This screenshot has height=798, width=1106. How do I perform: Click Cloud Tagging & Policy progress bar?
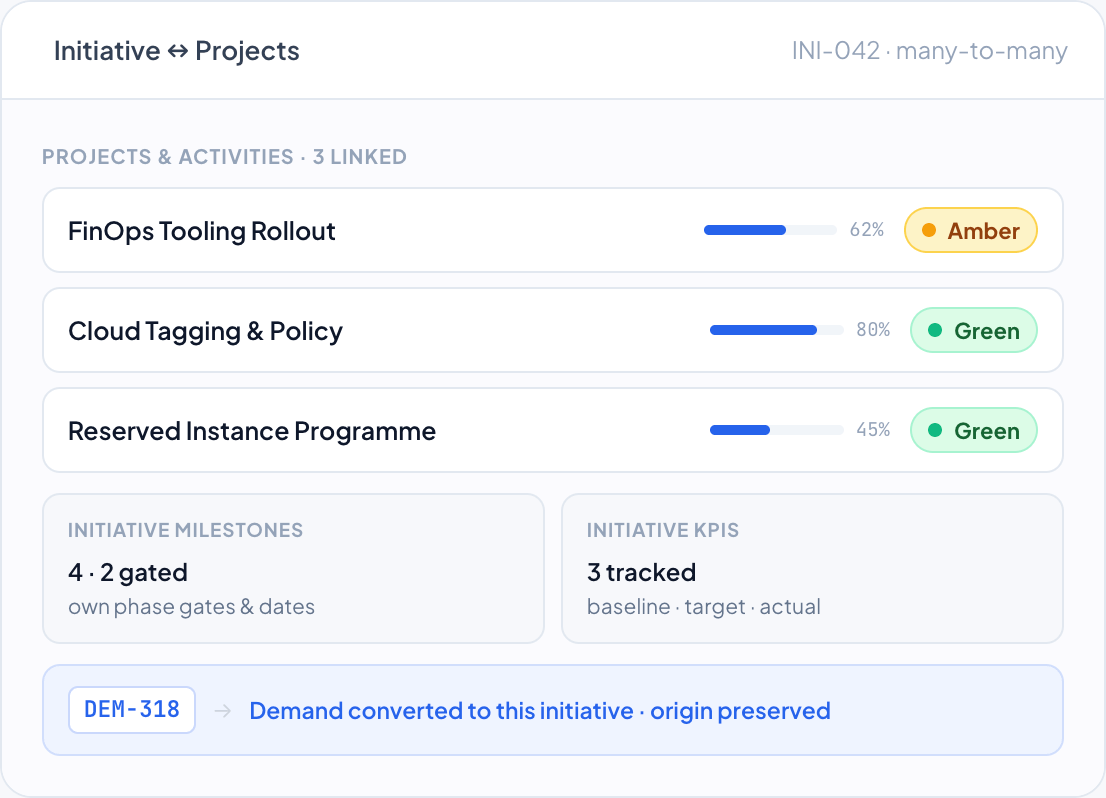point(777,330)
